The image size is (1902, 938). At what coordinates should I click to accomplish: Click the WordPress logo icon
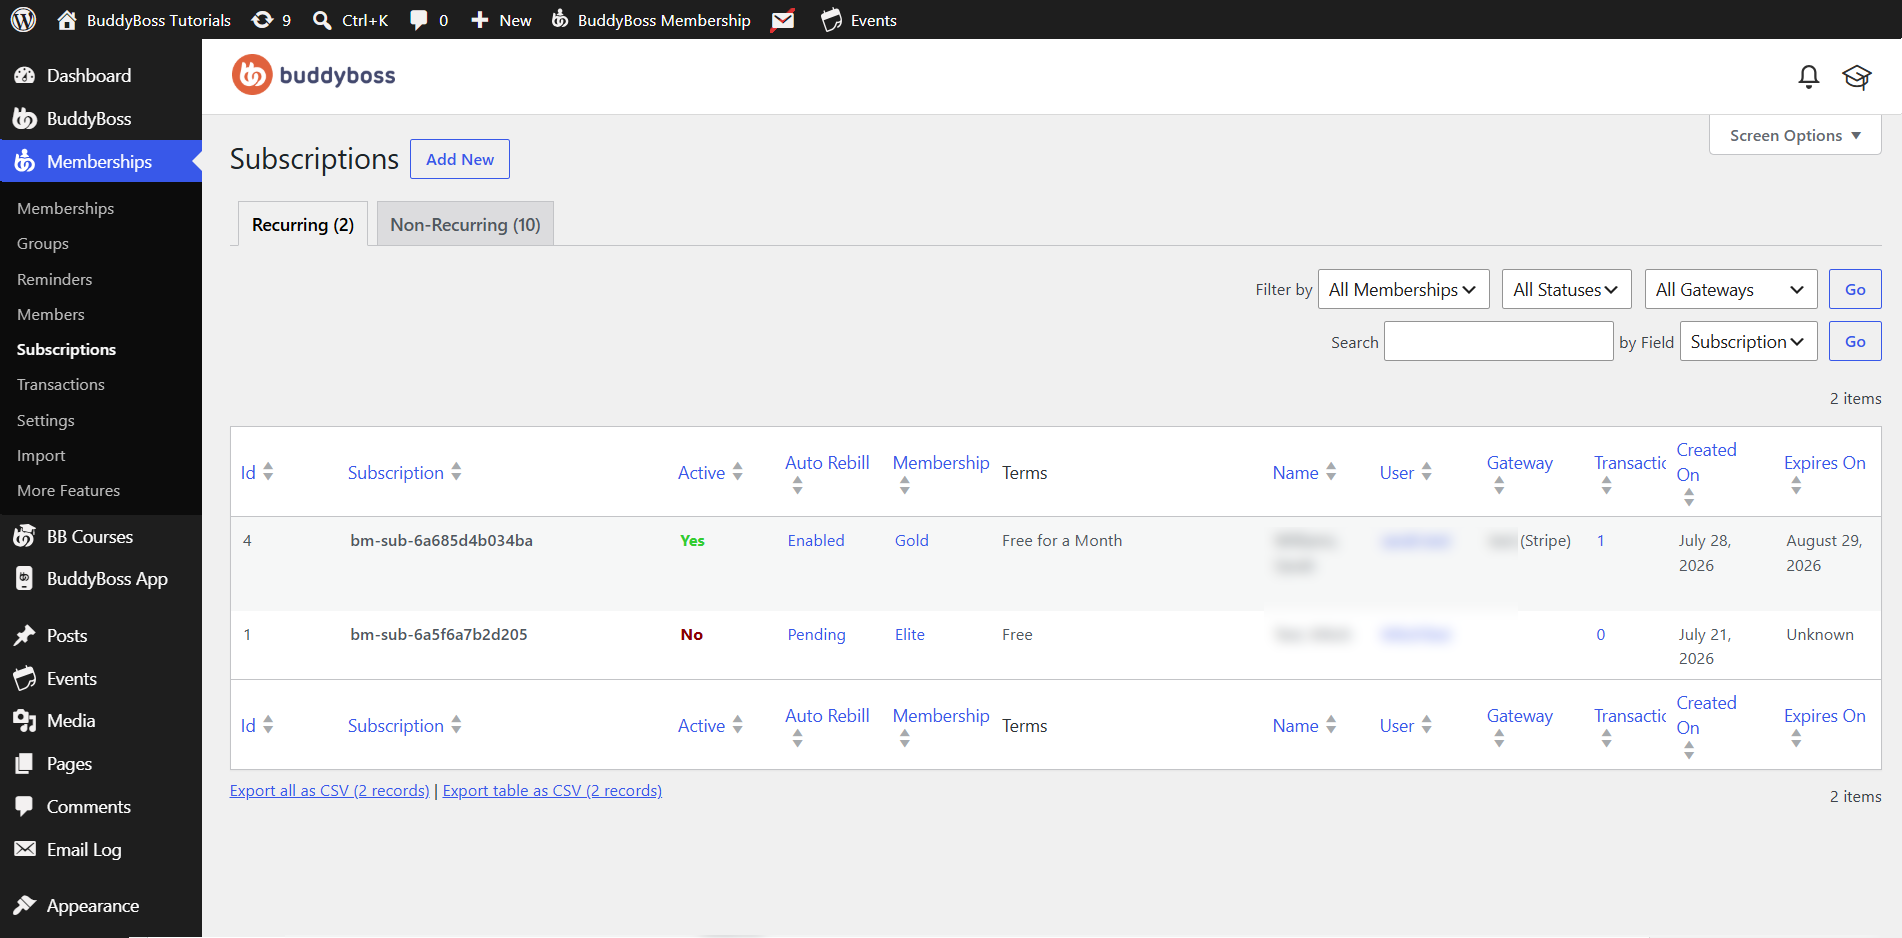click(x=23, y=19)
